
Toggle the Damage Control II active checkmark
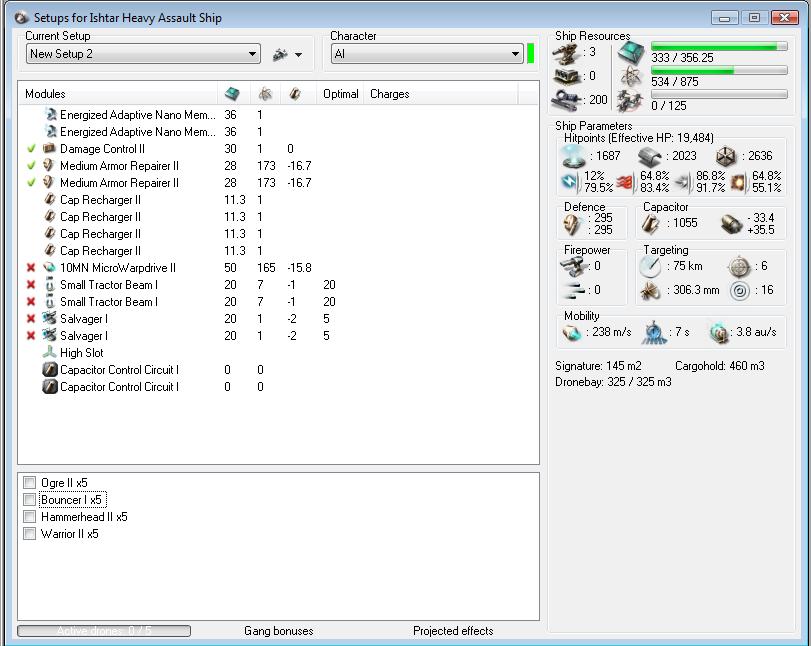pyautogui.click(x=31, y=149)
